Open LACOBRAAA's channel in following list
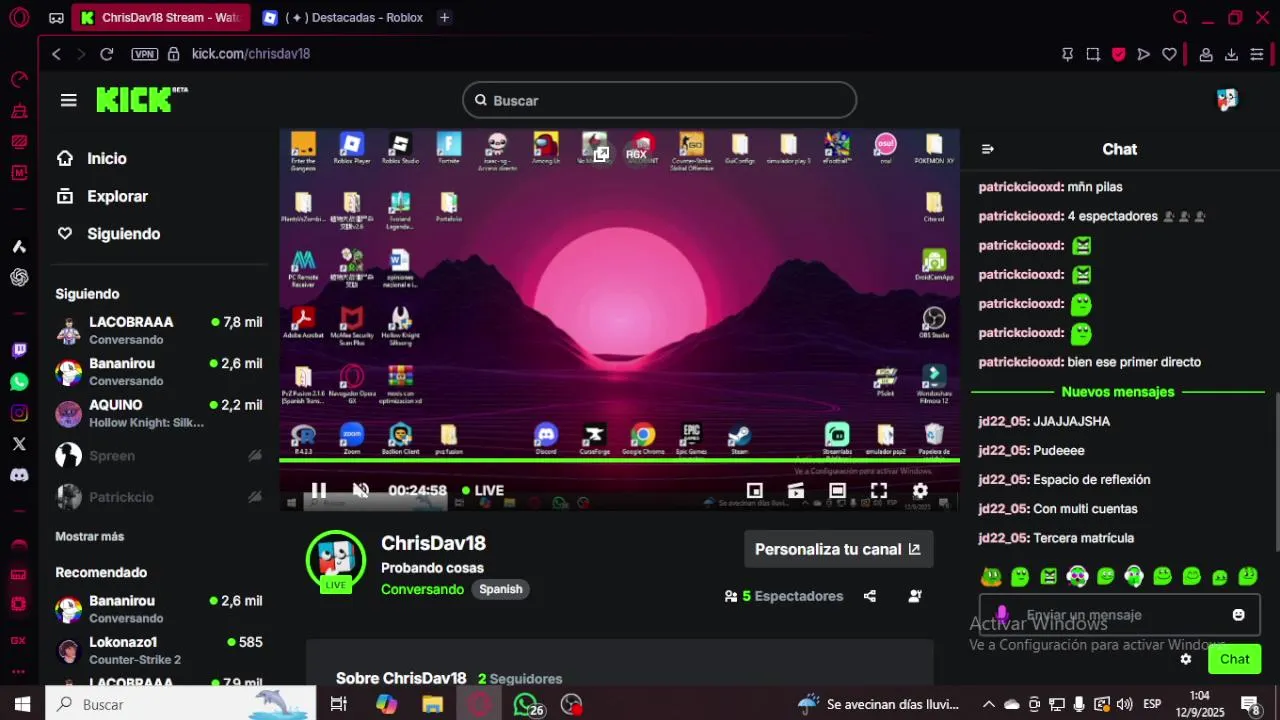Screen dimensions: 1280x720 [x=158, y=330]
